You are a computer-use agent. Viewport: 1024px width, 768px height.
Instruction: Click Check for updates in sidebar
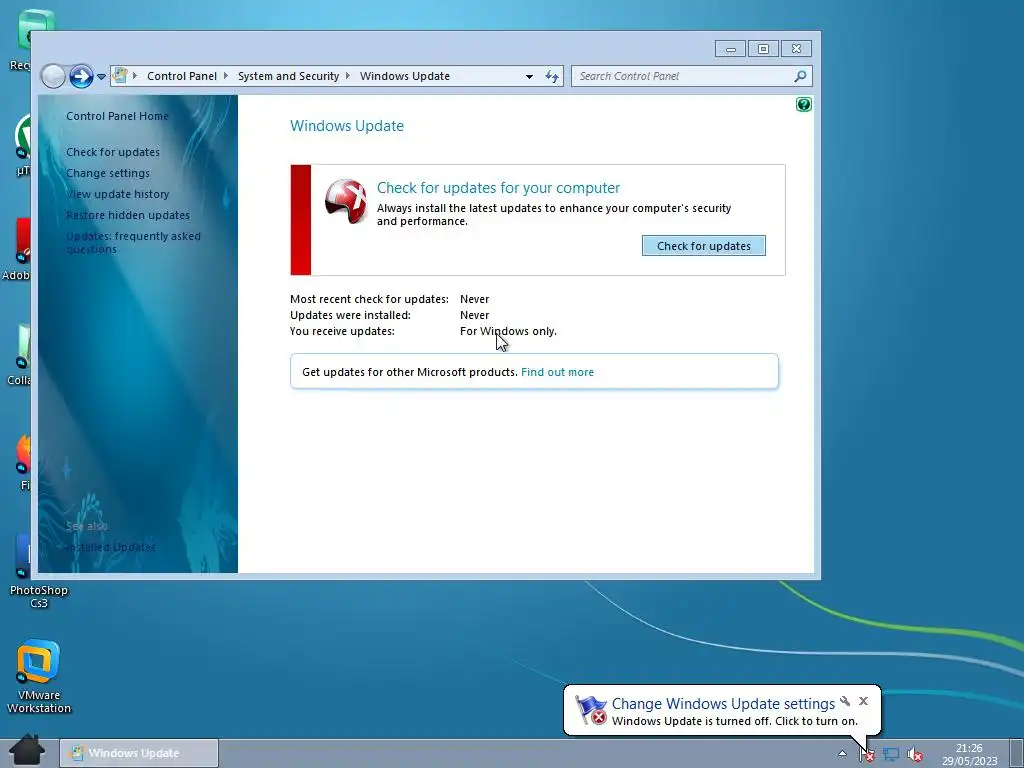click(112, 152)
